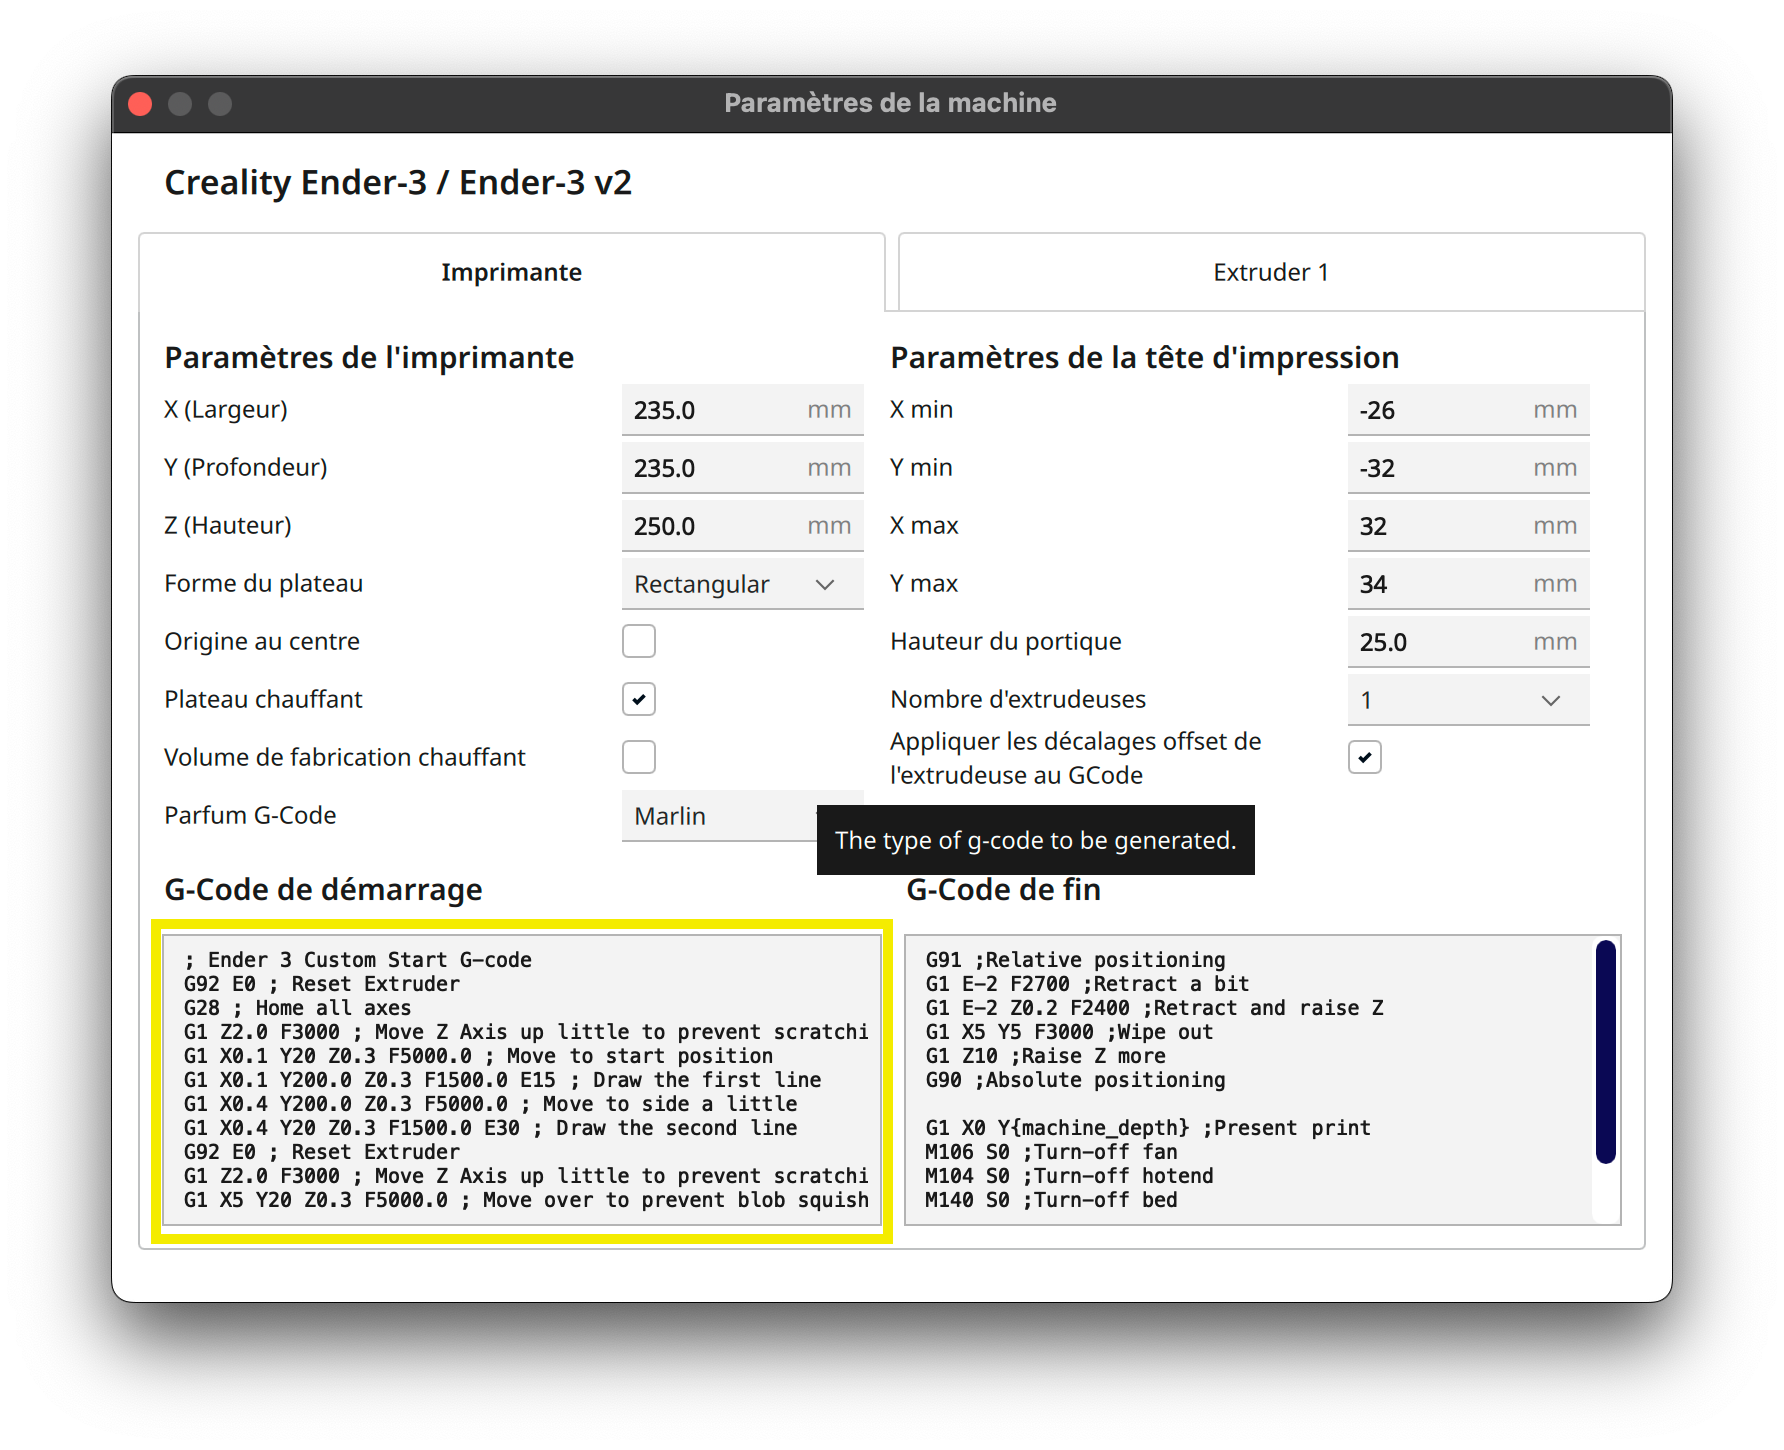Open the Forme du plateau dropdown
The height and width of the screenshot is (1450, 1784).
[742, 584]
